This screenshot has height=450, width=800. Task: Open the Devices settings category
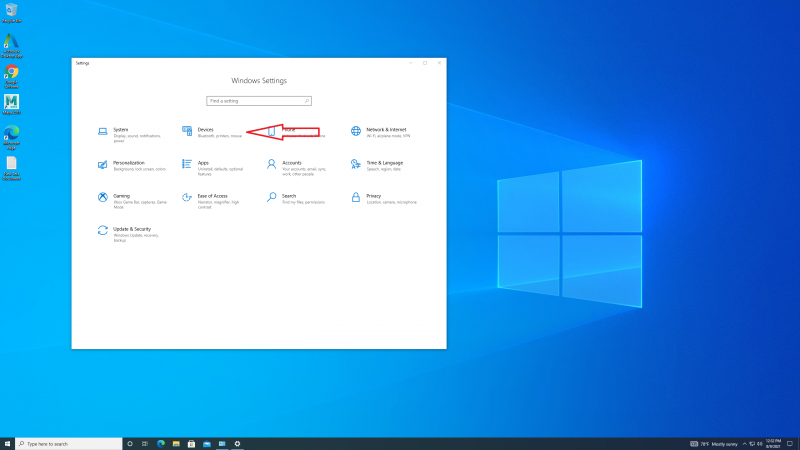click(213, 133)
